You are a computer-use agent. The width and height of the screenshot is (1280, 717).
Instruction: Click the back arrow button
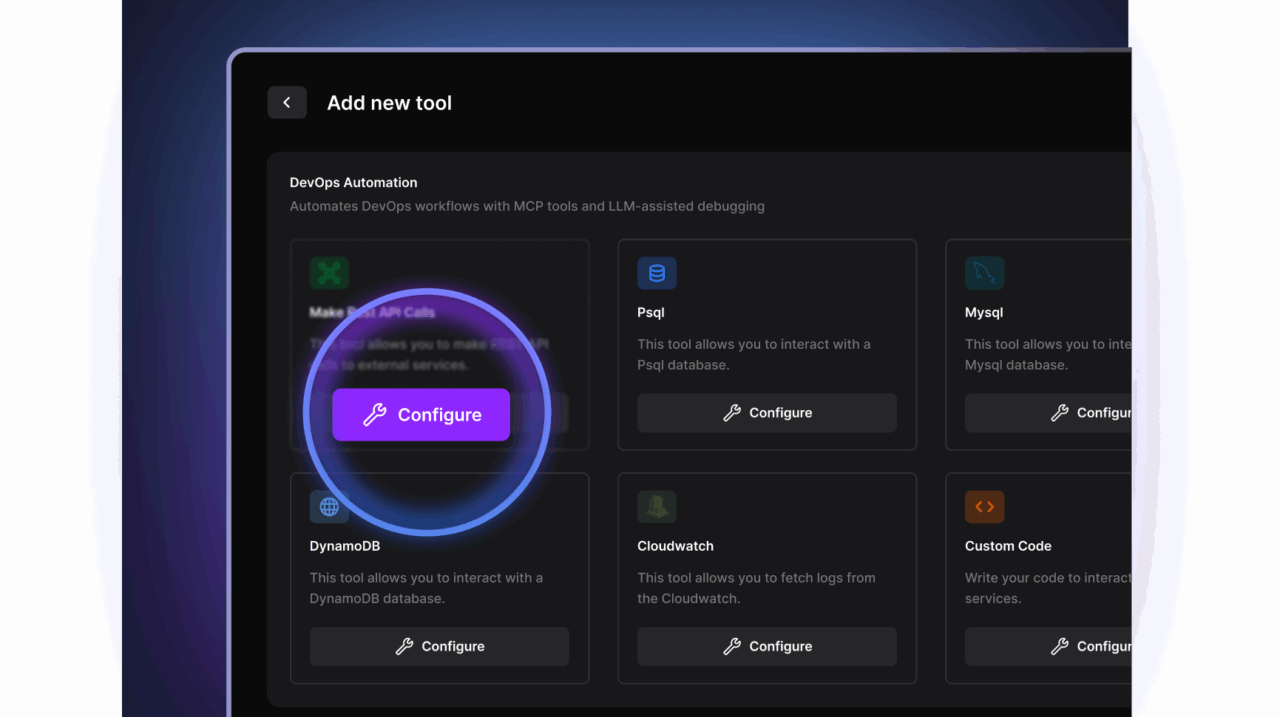287,103
